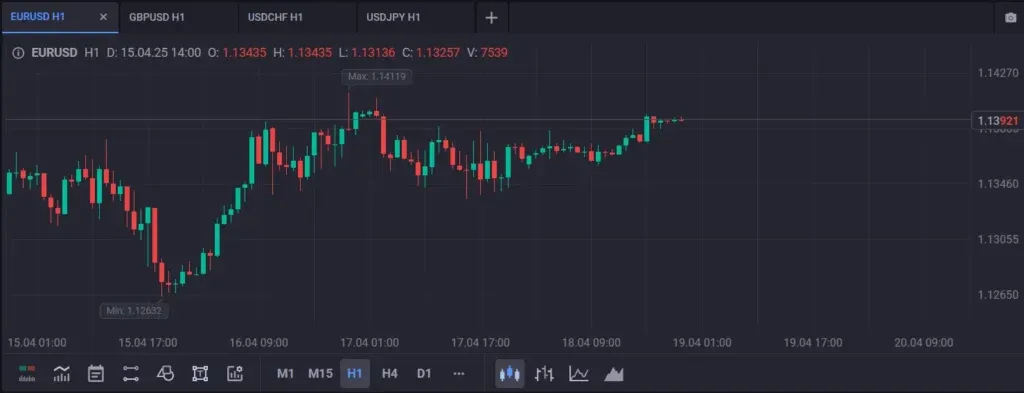The height and width of the screenshot is (393, 1024).
Task: Close the EURUSD H1 tab
Action: tap(103, 17)
